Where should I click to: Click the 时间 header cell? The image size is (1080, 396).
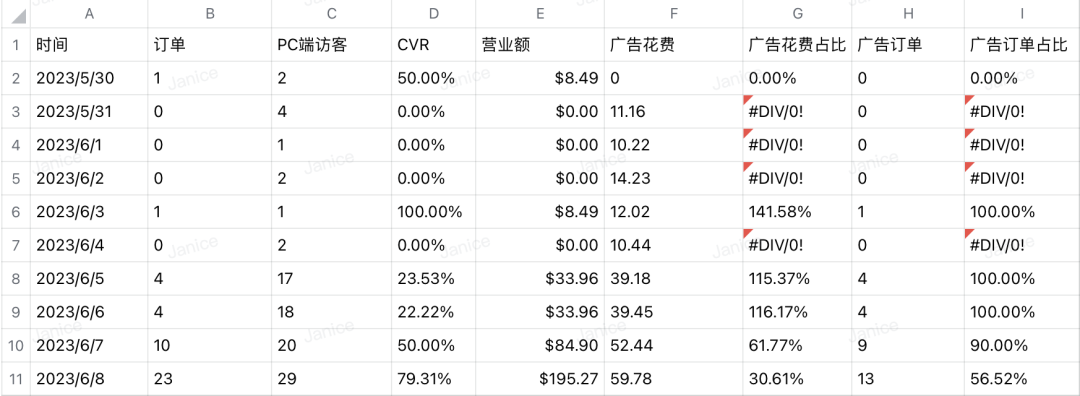(x=89, y=45)
